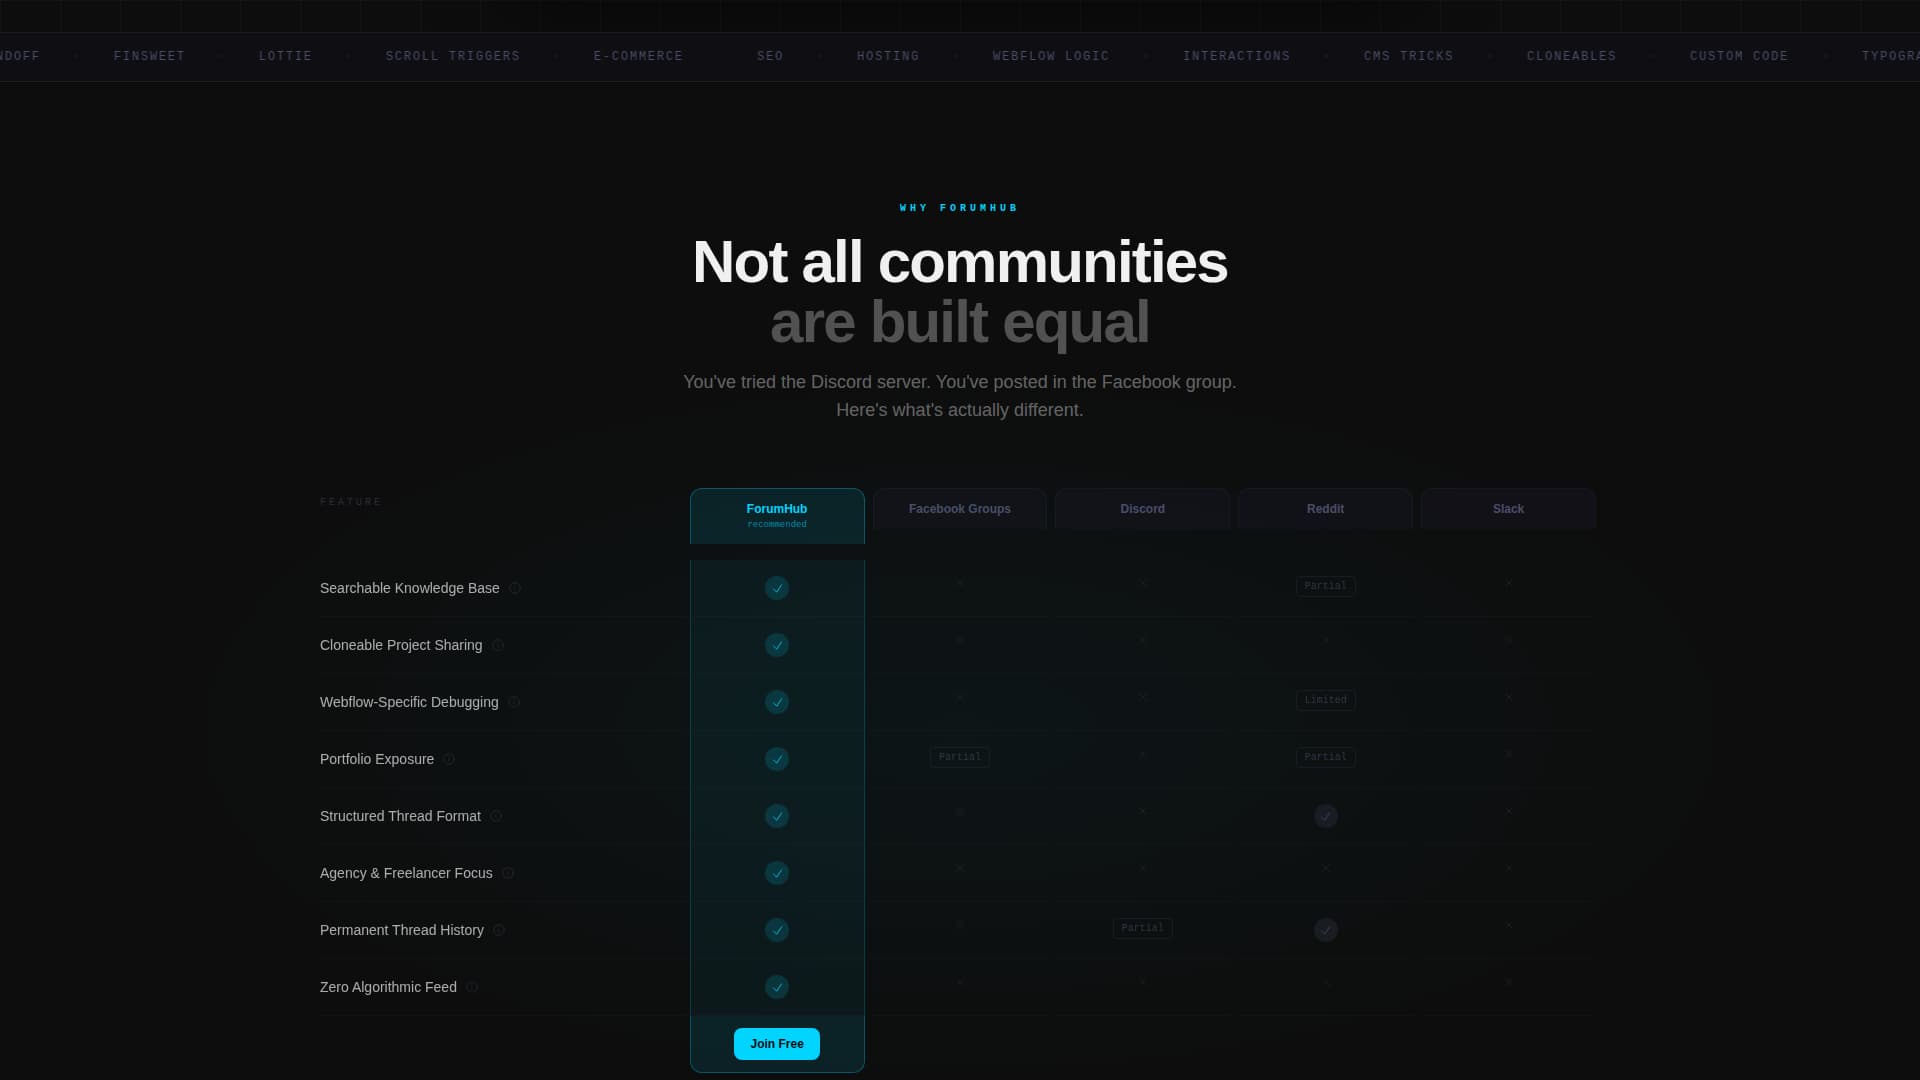Image resolution: width=1920 pixels, height=1080 pixels.
Task: Open the SCROLL TRIGGERS topic tag
Action: tap(453, 56)
